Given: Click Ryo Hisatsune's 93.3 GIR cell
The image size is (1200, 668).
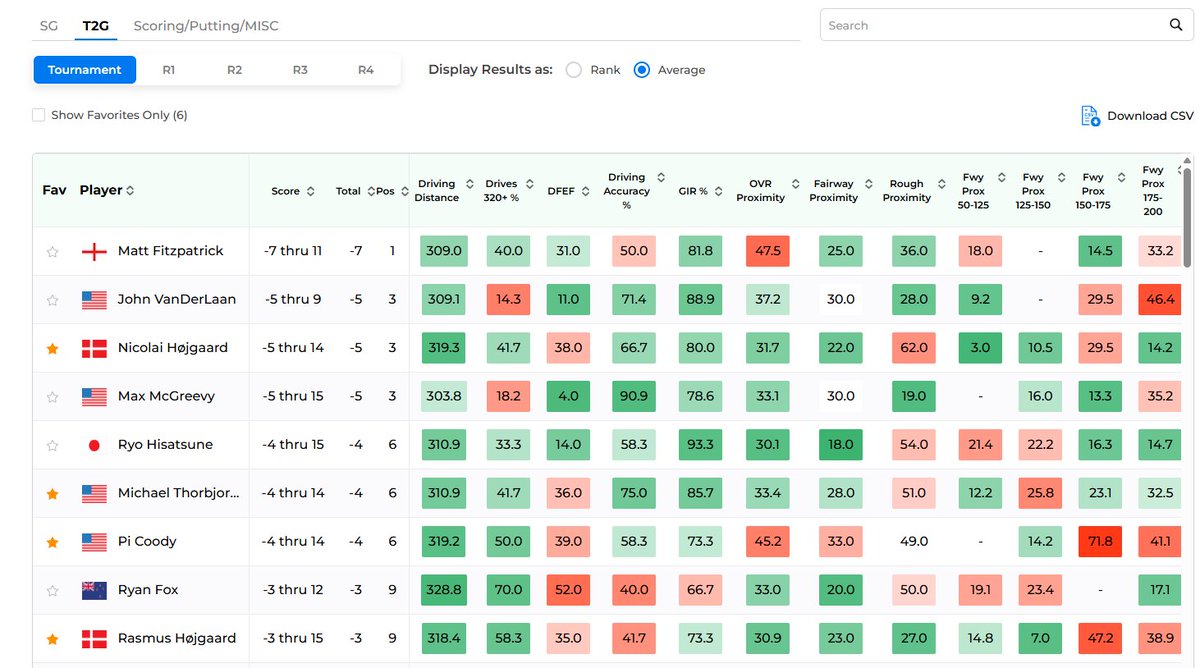Looking at the screenshot, I should point(700,445).
